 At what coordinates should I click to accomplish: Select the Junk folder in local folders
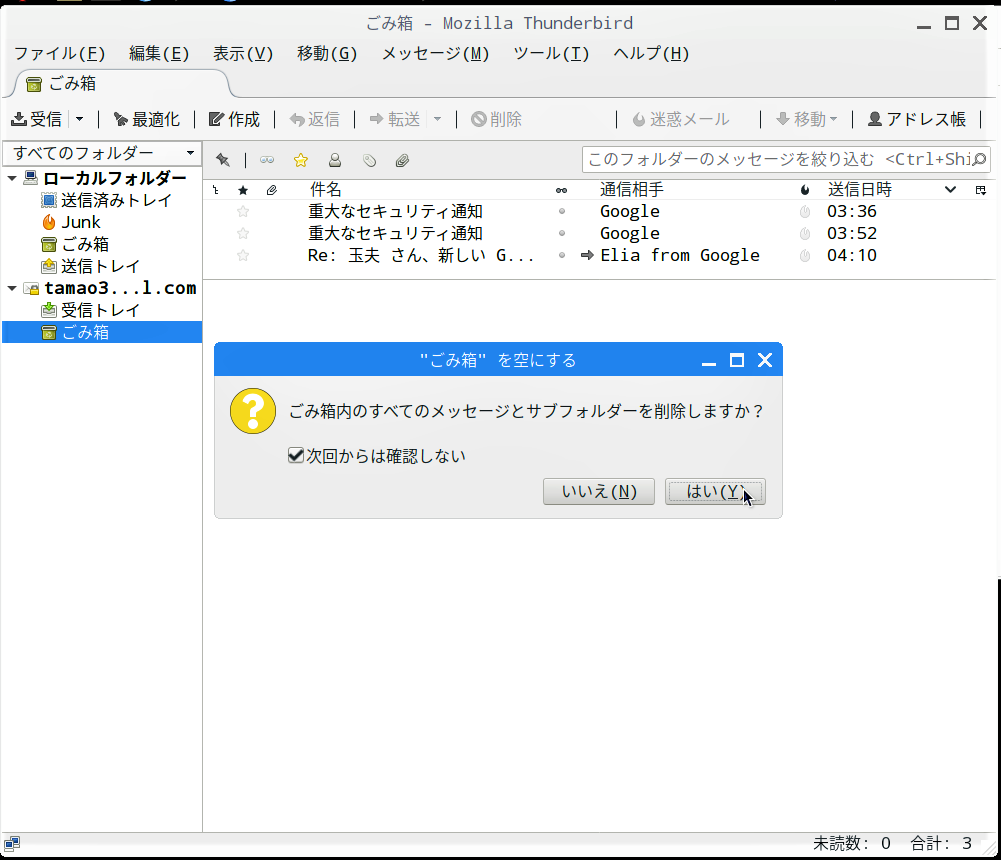click(x=80, y=222)
